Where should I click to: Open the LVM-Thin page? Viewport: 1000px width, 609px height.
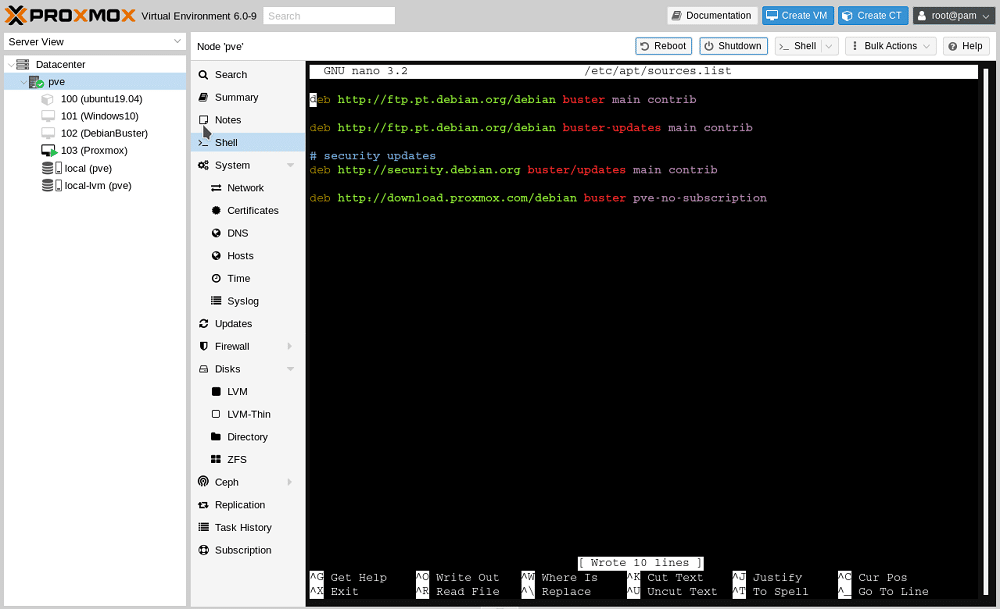pyautogui.click(x=247, y=415)
